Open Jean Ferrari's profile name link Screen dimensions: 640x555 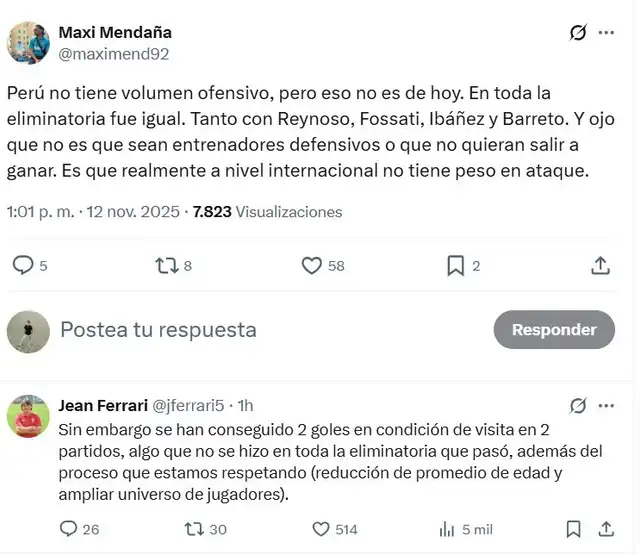pyautogui.click(x=102, y=405)
